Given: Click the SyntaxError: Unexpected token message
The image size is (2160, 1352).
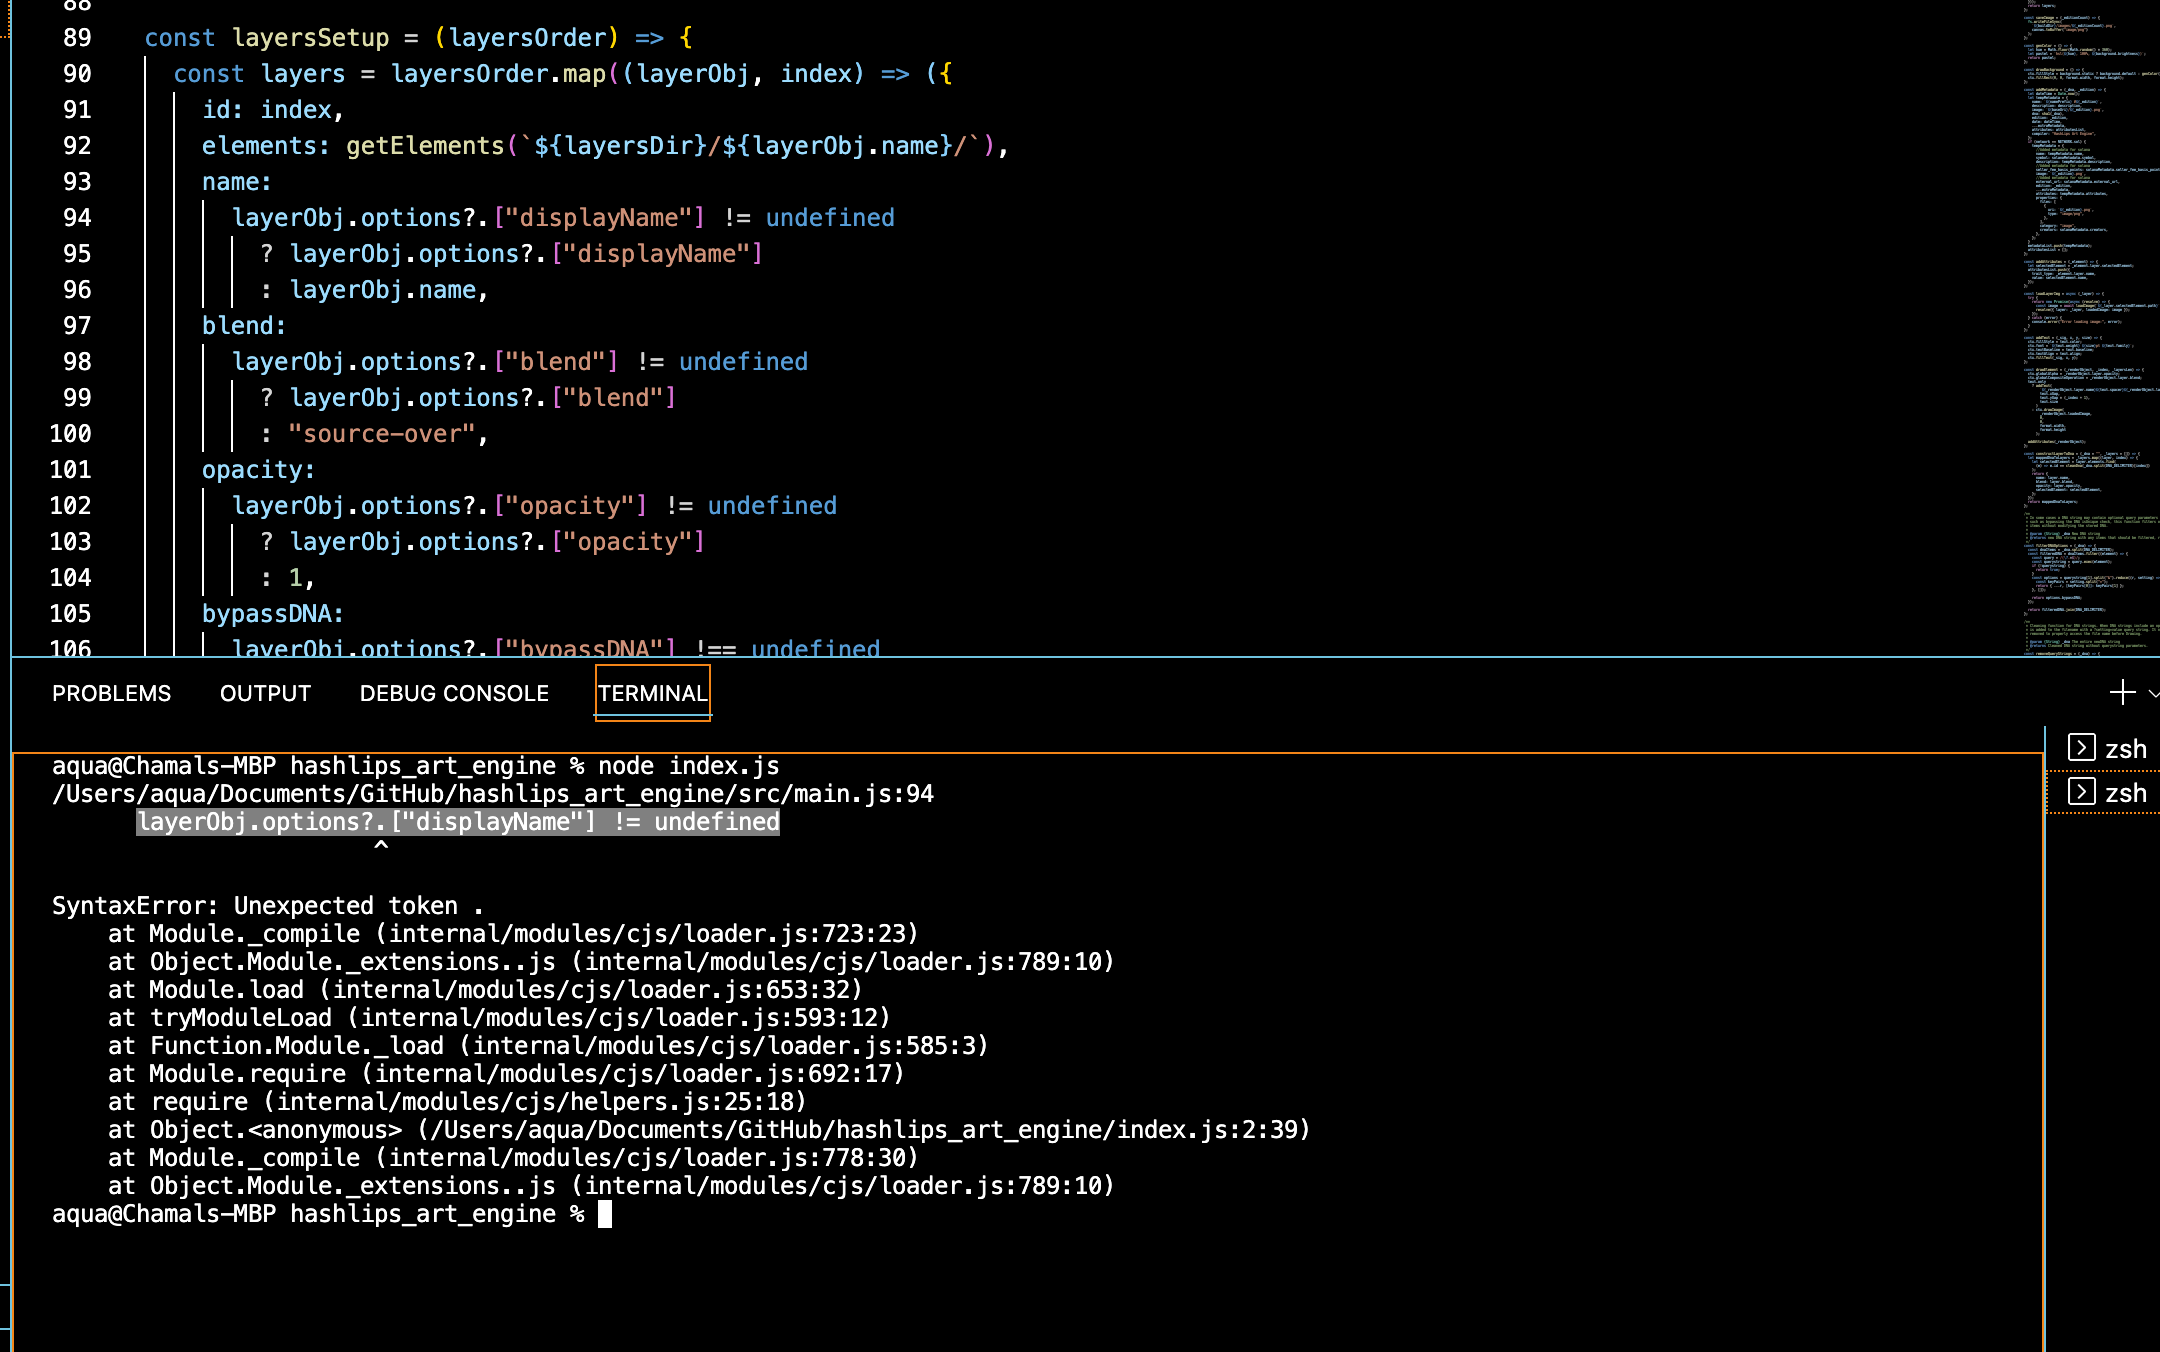Looking at the screenshot, I should [x=268, y=906].
